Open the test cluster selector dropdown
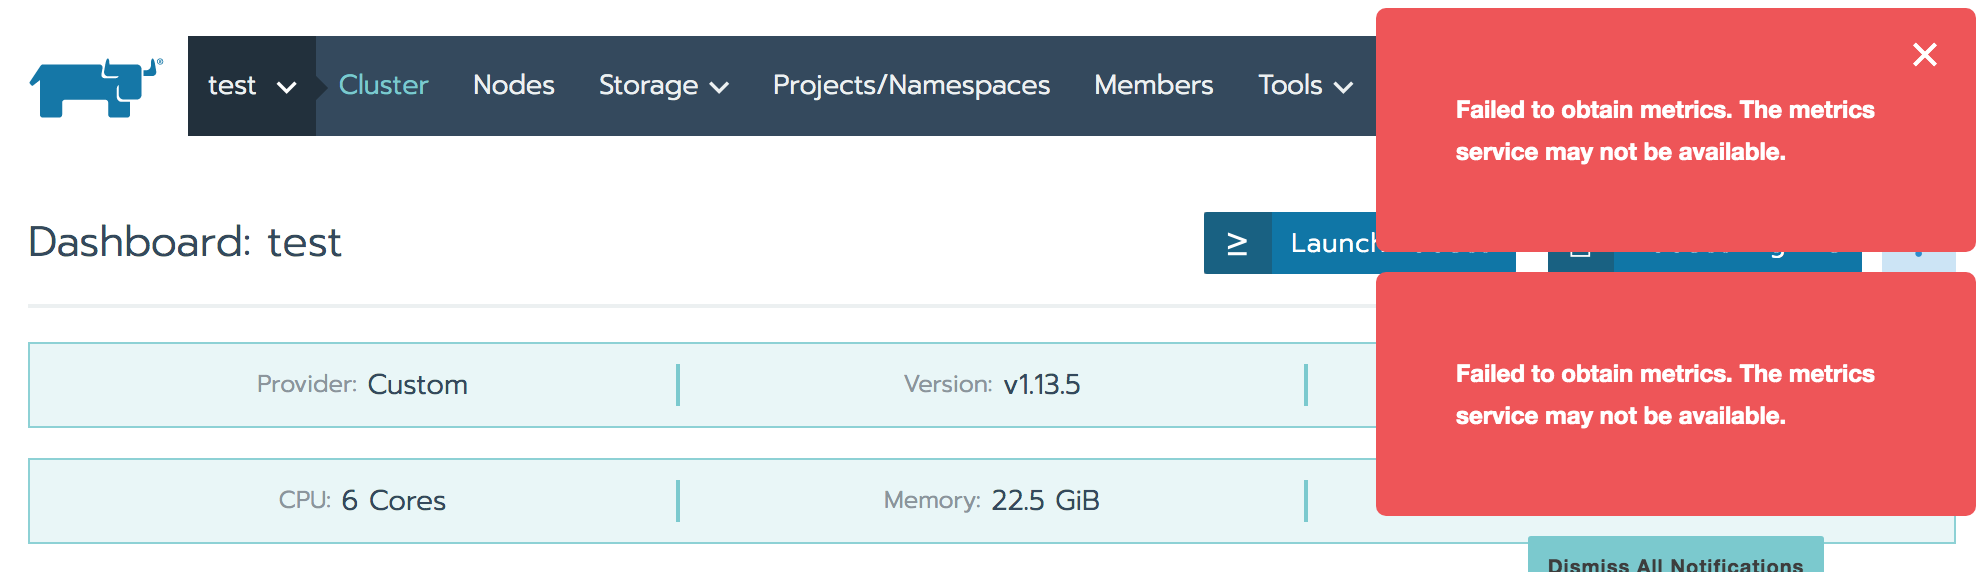This screenshot has width=1982, height=572. pos(252,86)
